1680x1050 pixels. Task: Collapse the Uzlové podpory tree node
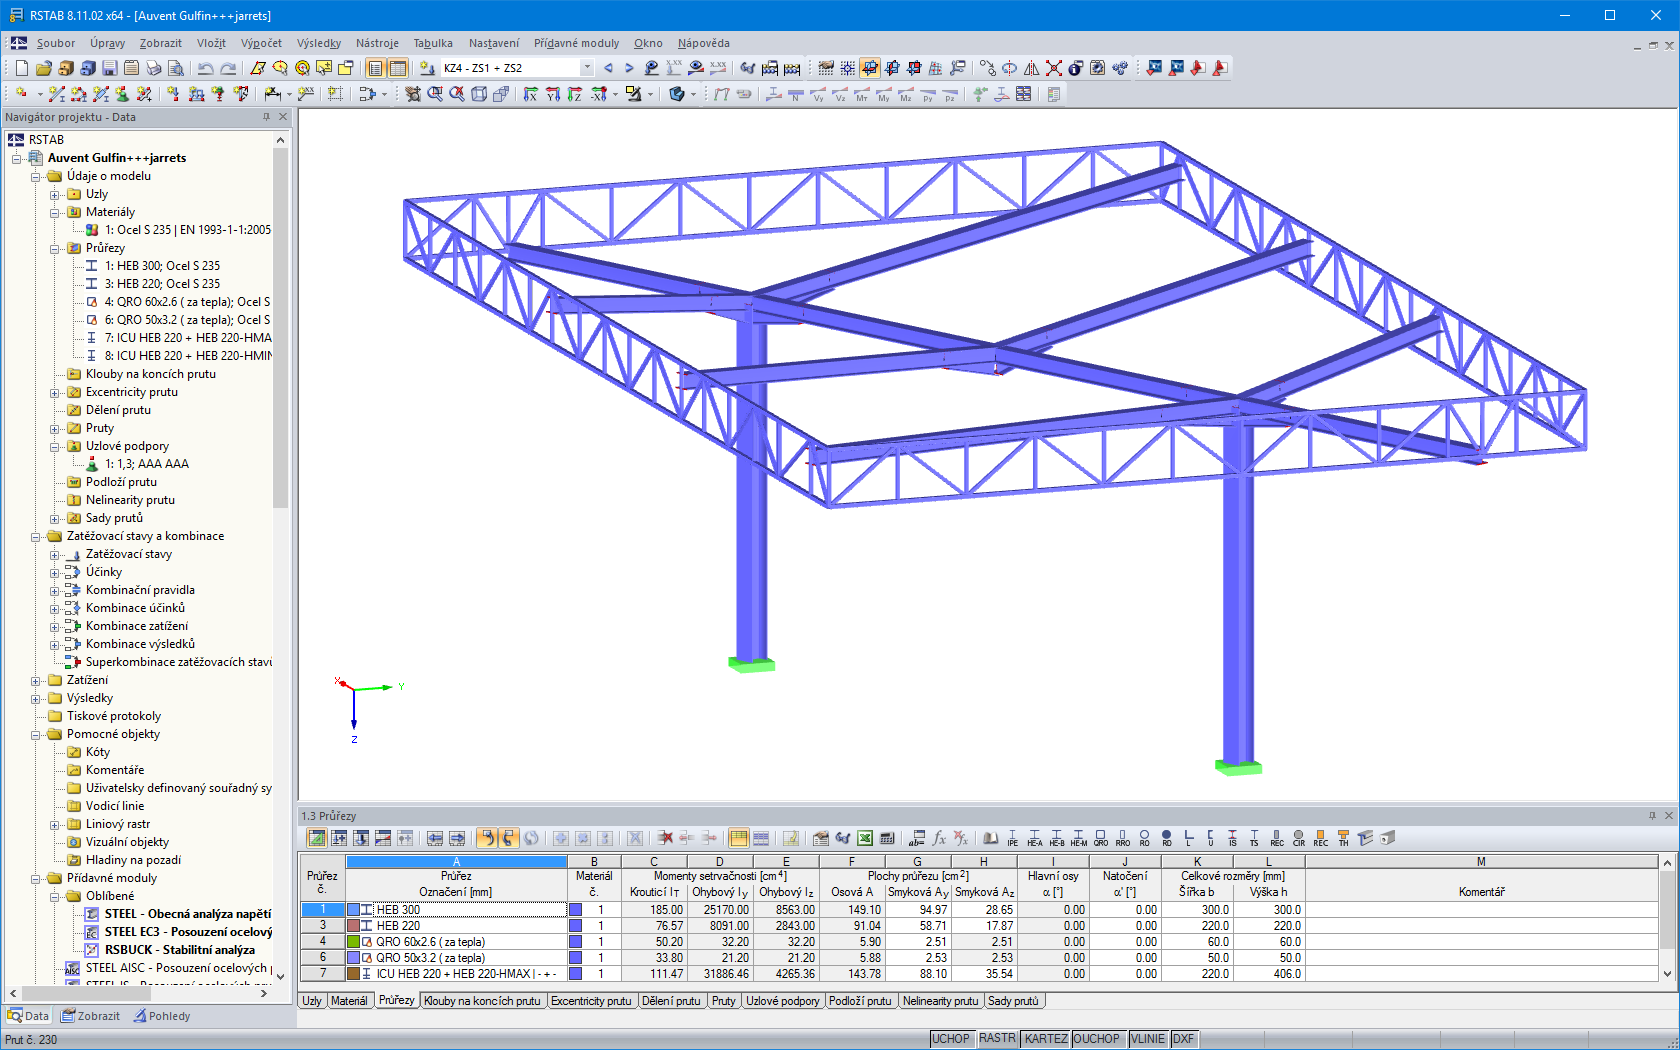[55, 446]
